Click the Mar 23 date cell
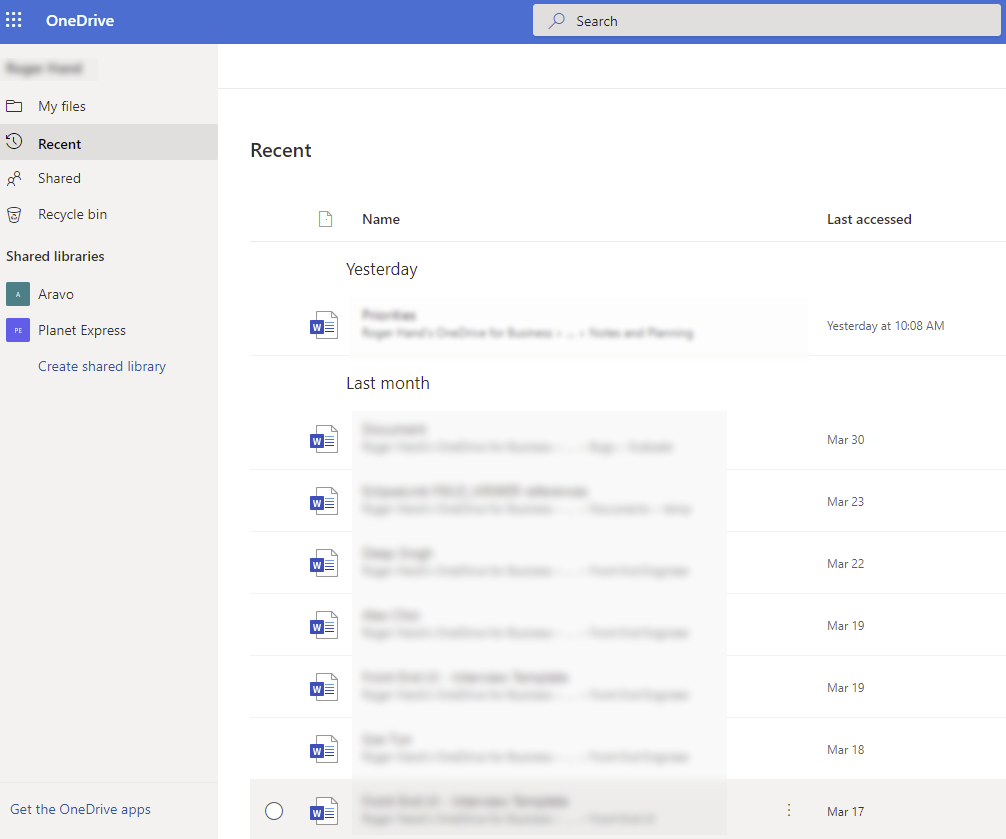The image size is (1006, 839). (846, 502)
